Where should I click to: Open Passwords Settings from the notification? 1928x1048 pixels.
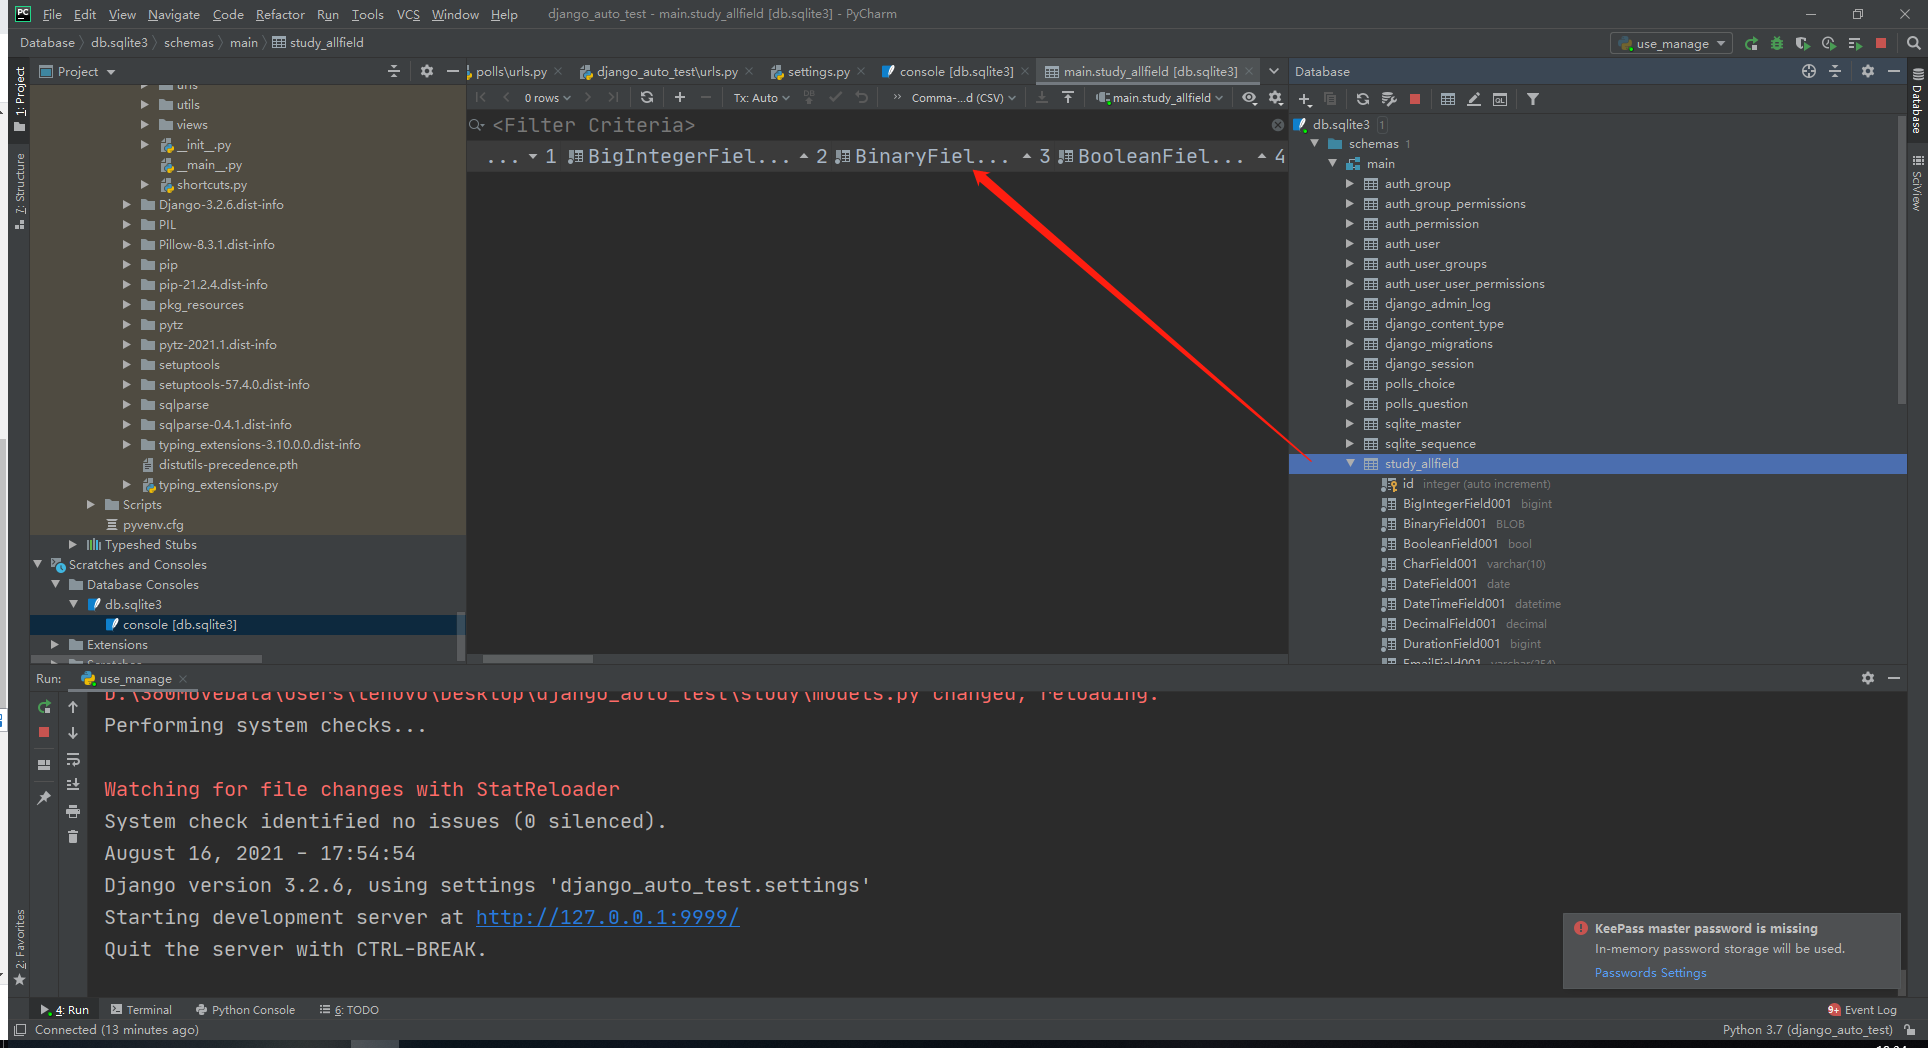[x=1650, y=972]
